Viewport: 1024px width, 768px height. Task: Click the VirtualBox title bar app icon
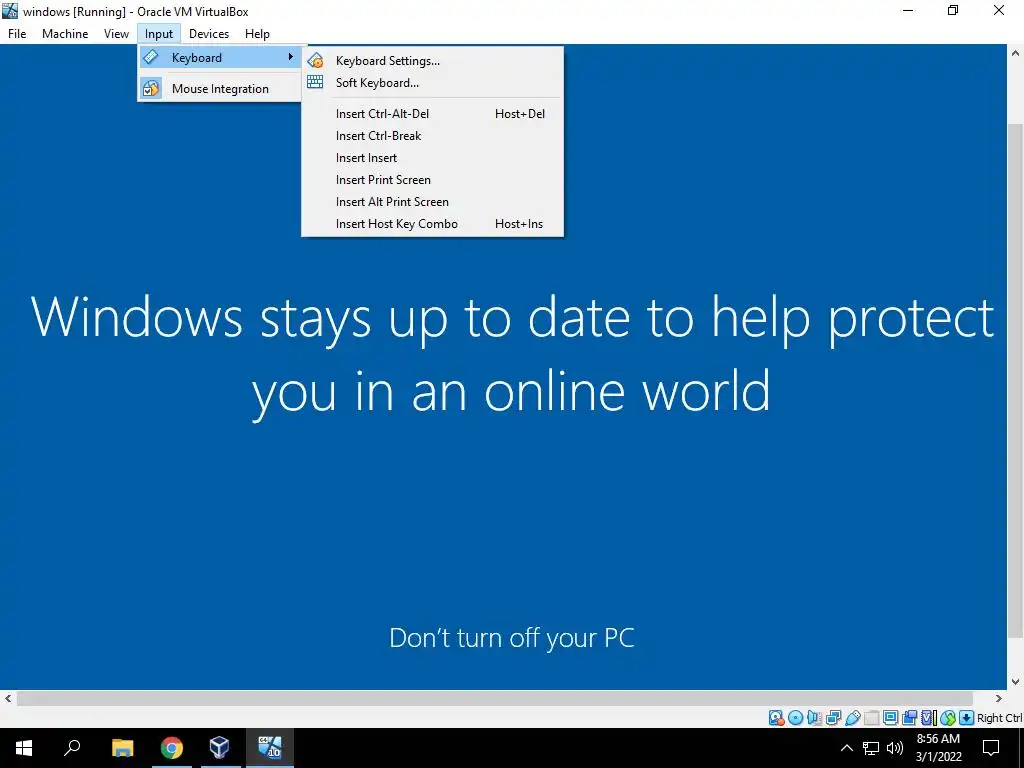tap(10, 10)
